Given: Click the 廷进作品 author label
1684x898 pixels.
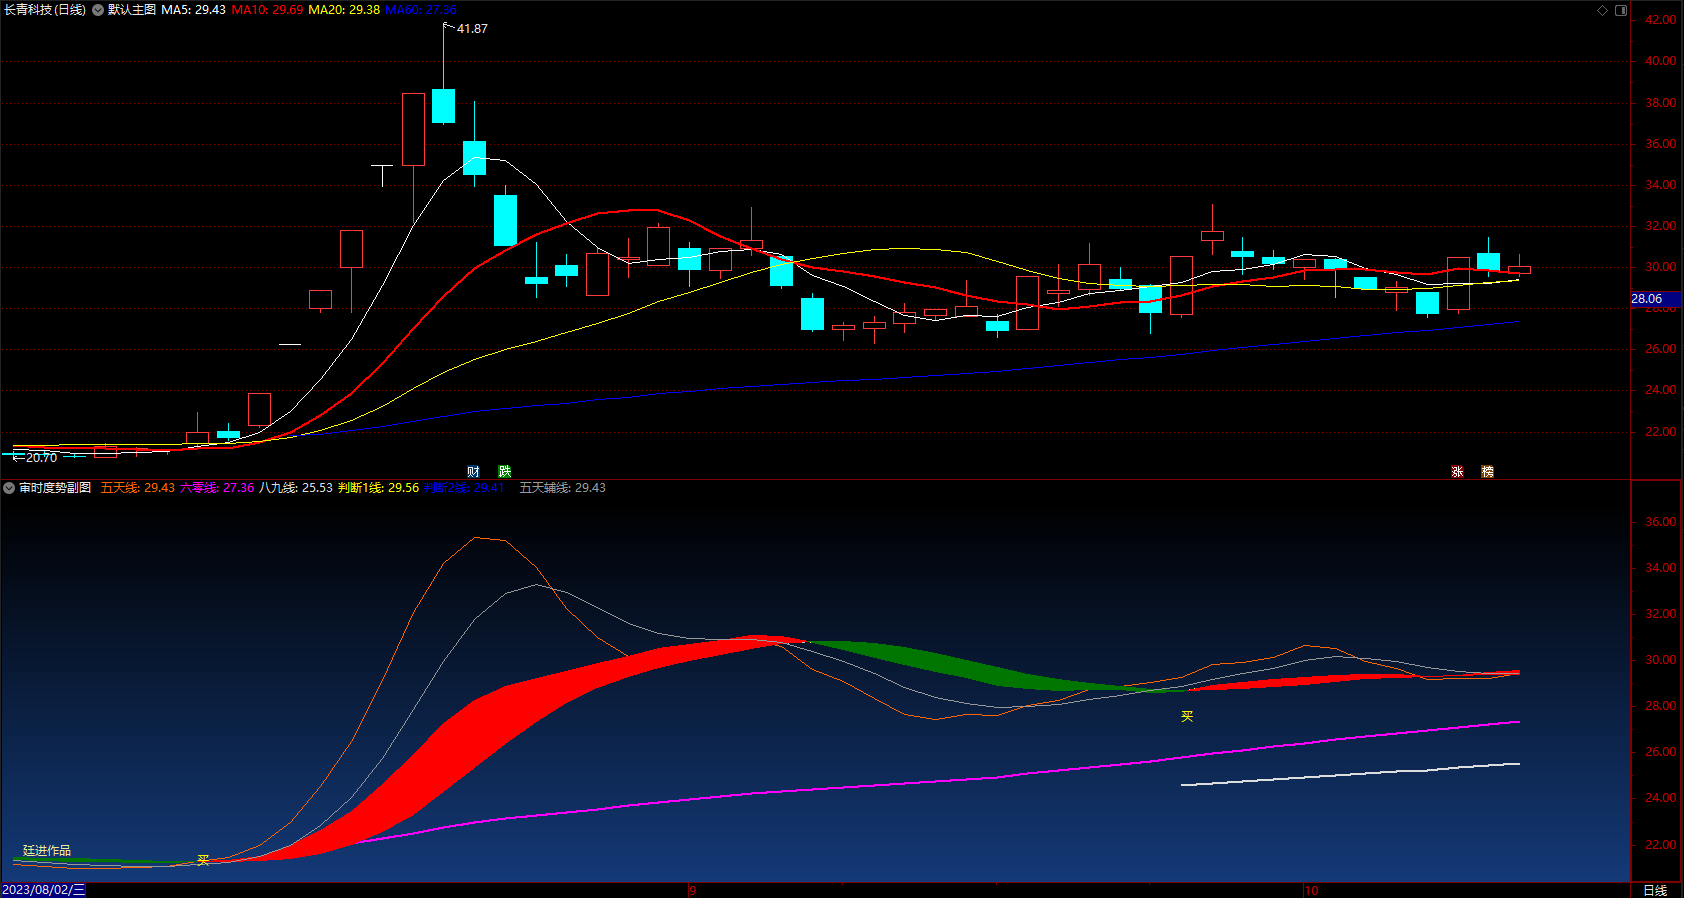Looking at the screenshot, I should (47, 851).
